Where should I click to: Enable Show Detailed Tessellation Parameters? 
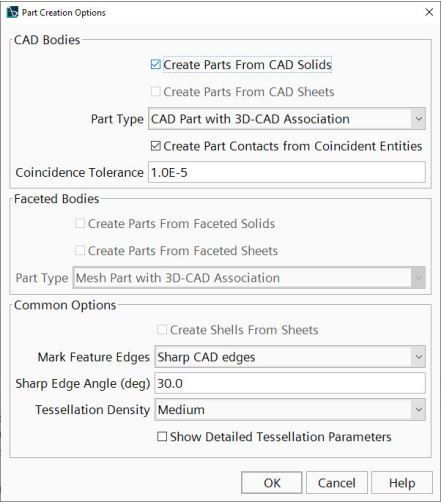[162, 436]
